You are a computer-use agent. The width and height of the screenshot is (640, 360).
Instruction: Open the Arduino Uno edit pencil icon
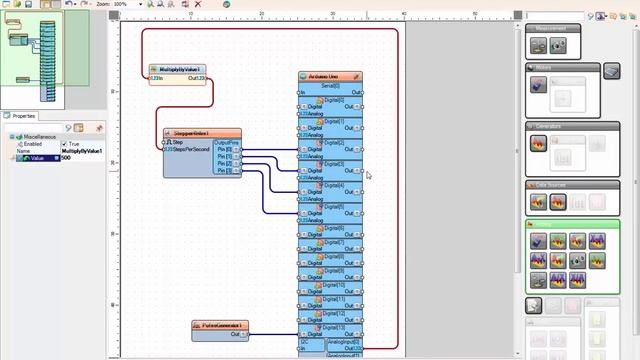click(356, 76)
